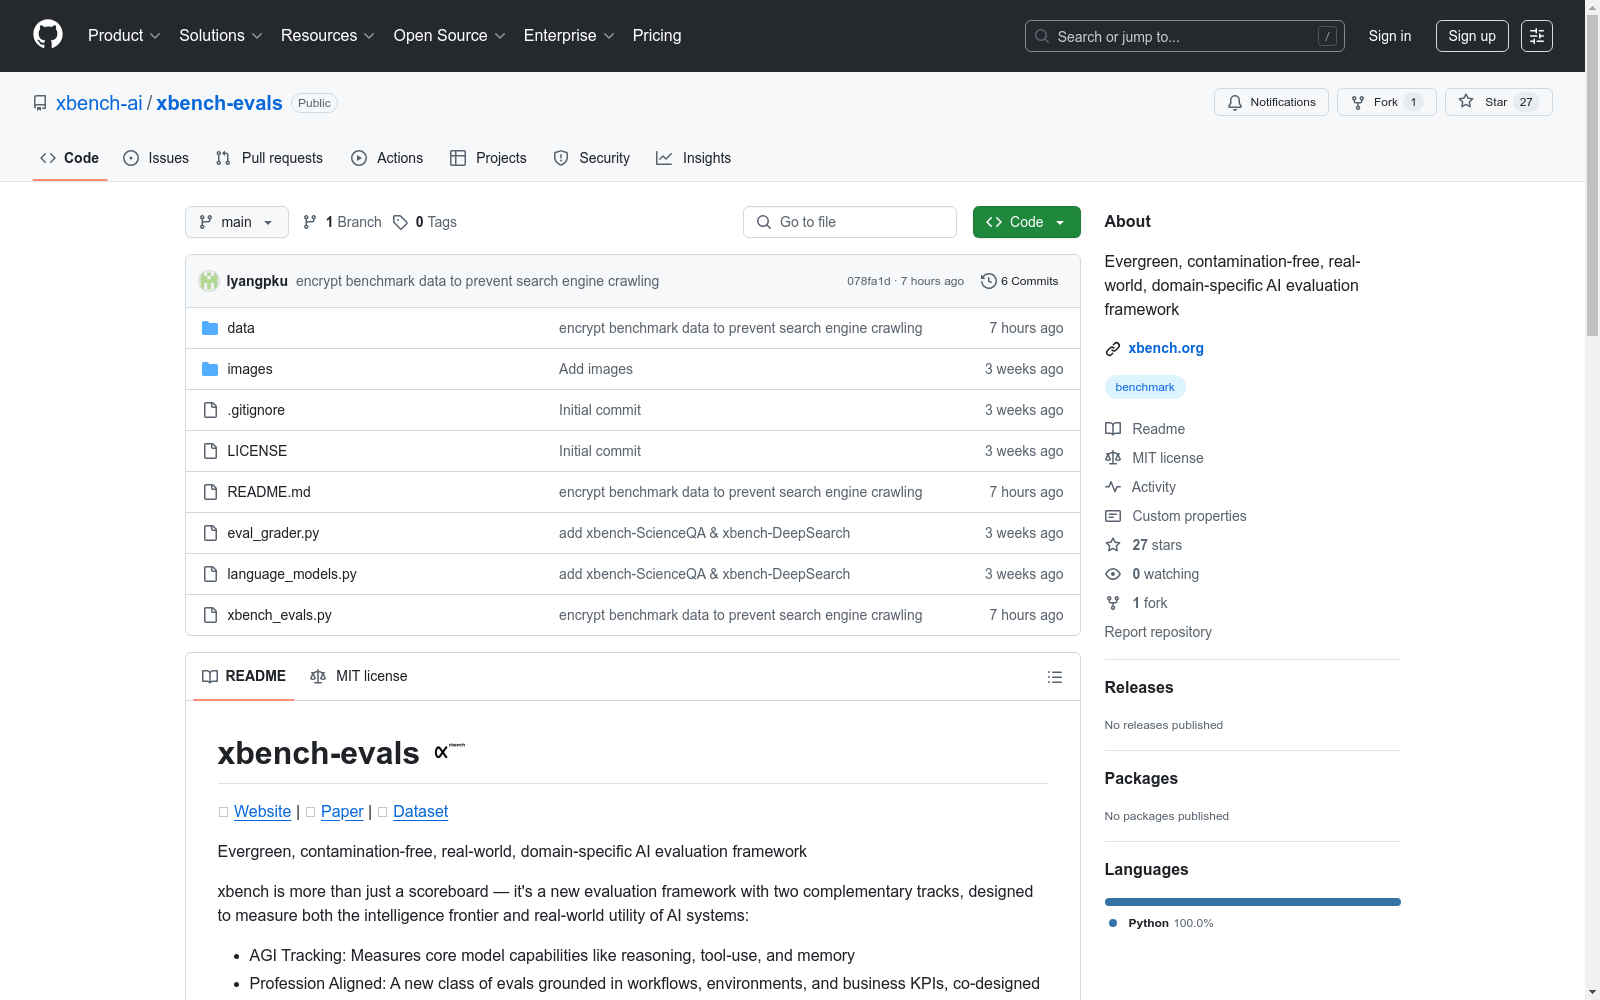Open the .gitignore file
The image size is (1600, 1000).
[256, 410]
